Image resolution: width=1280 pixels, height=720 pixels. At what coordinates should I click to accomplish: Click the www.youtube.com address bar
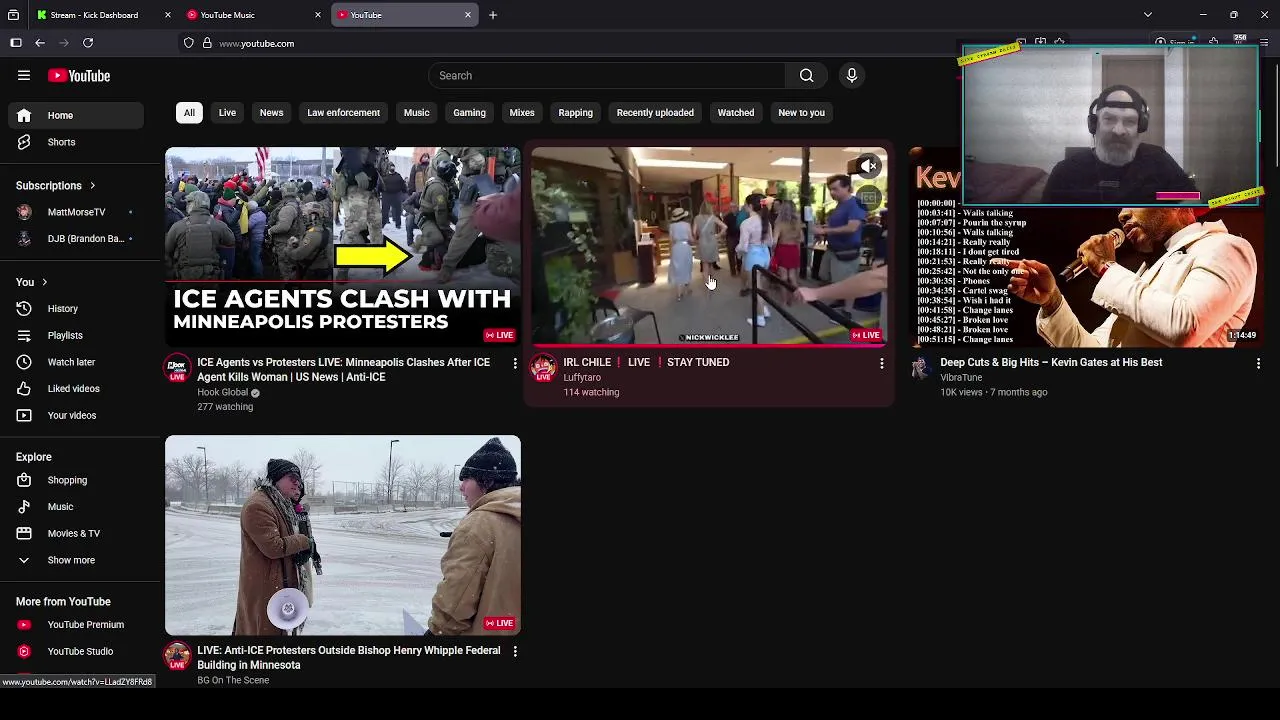256,44
